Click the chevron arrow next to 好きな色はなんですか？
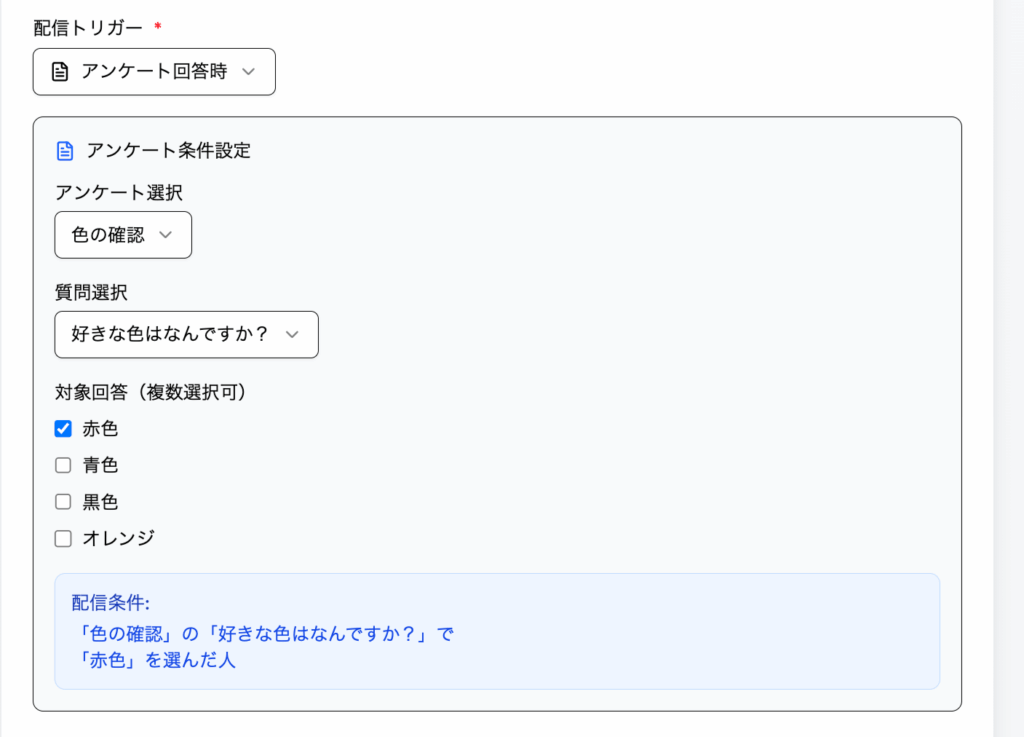 point(292,335)
